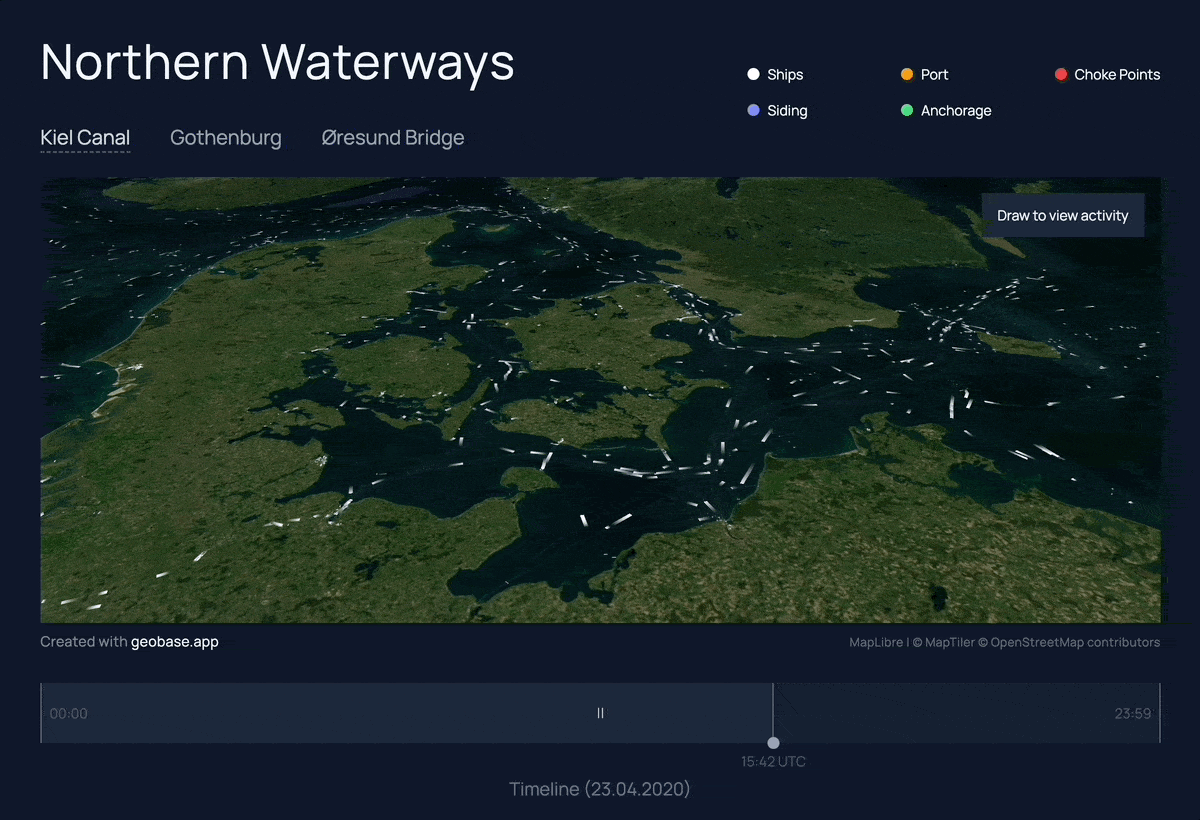Select the Kiel Canal tab

pyautogui.click(x=85, y=137)
